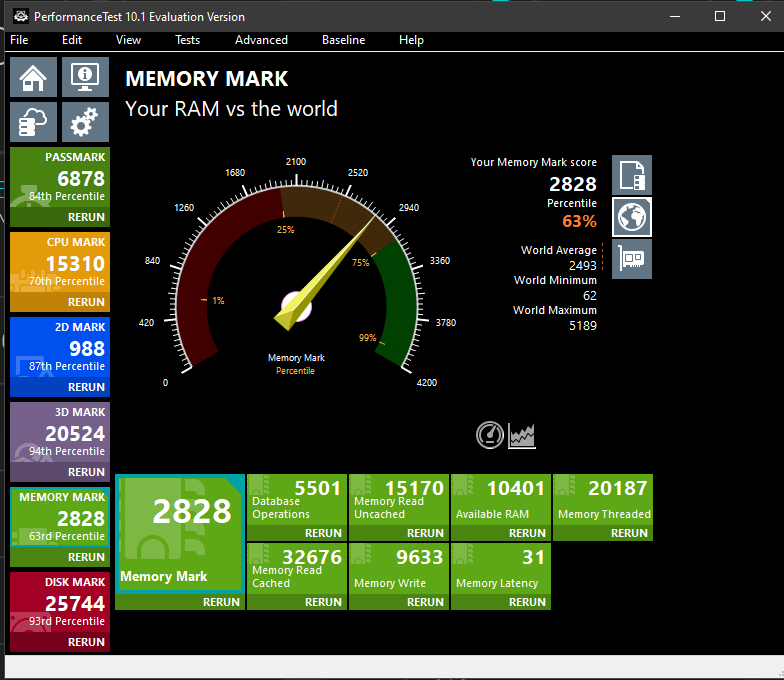This screenshot has height=680, width=784.
Task: Rerun the Memory Mark sidebar test
Action: 60,557
